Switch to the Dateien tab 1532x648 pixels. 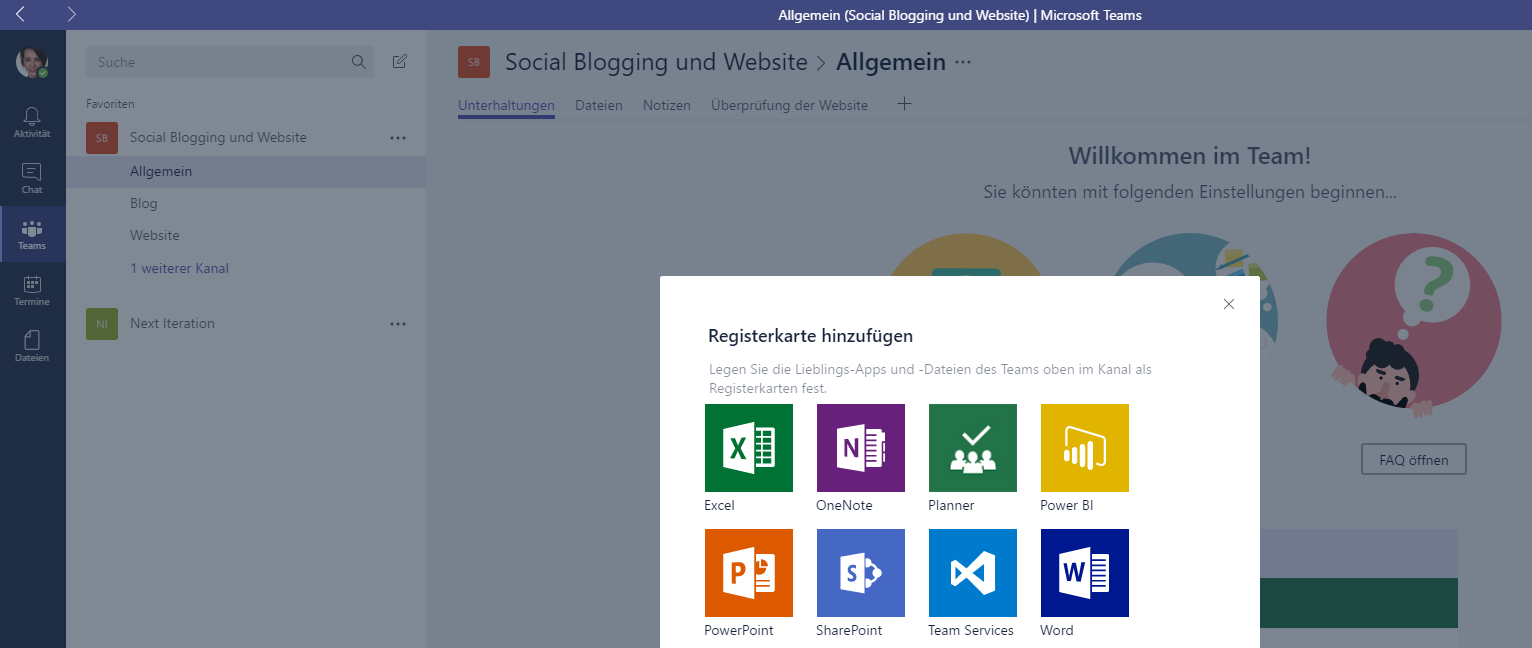click(599, 105)
